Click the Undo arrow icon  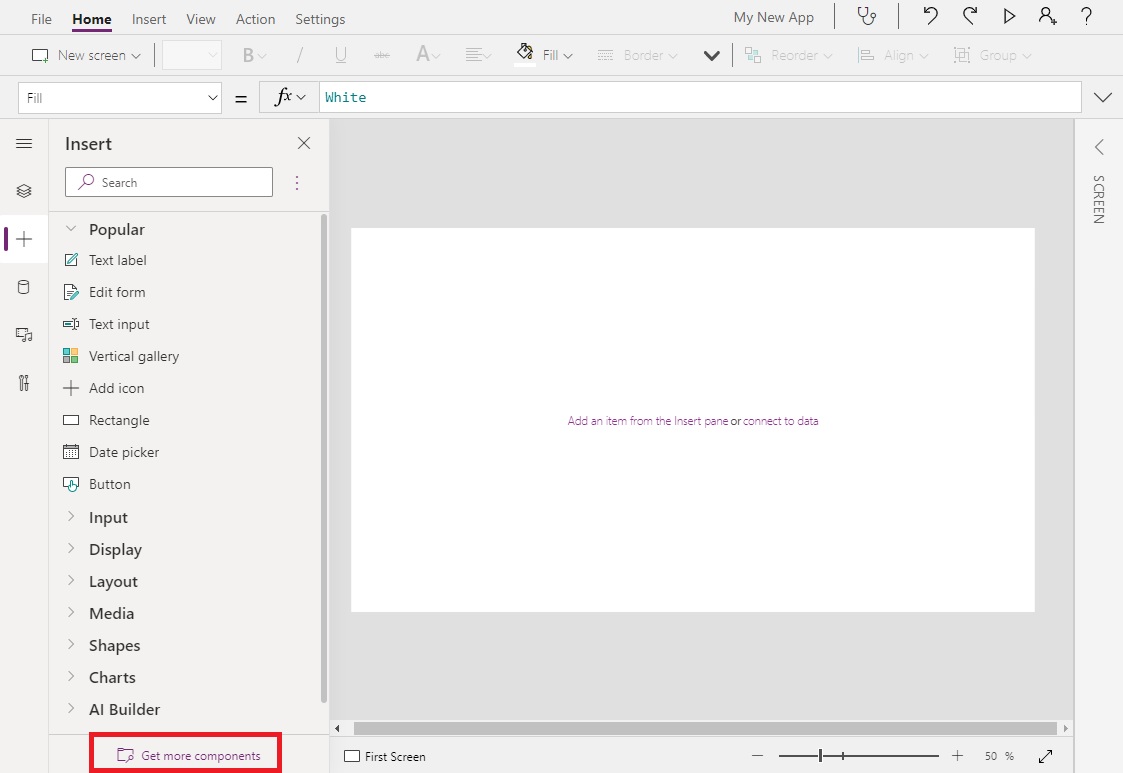[930, 17]
